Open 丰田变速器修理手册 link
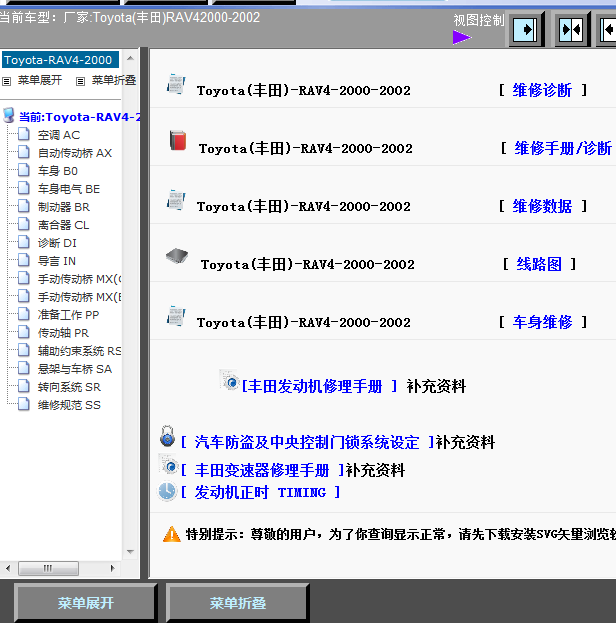 (x=262, y=470)
